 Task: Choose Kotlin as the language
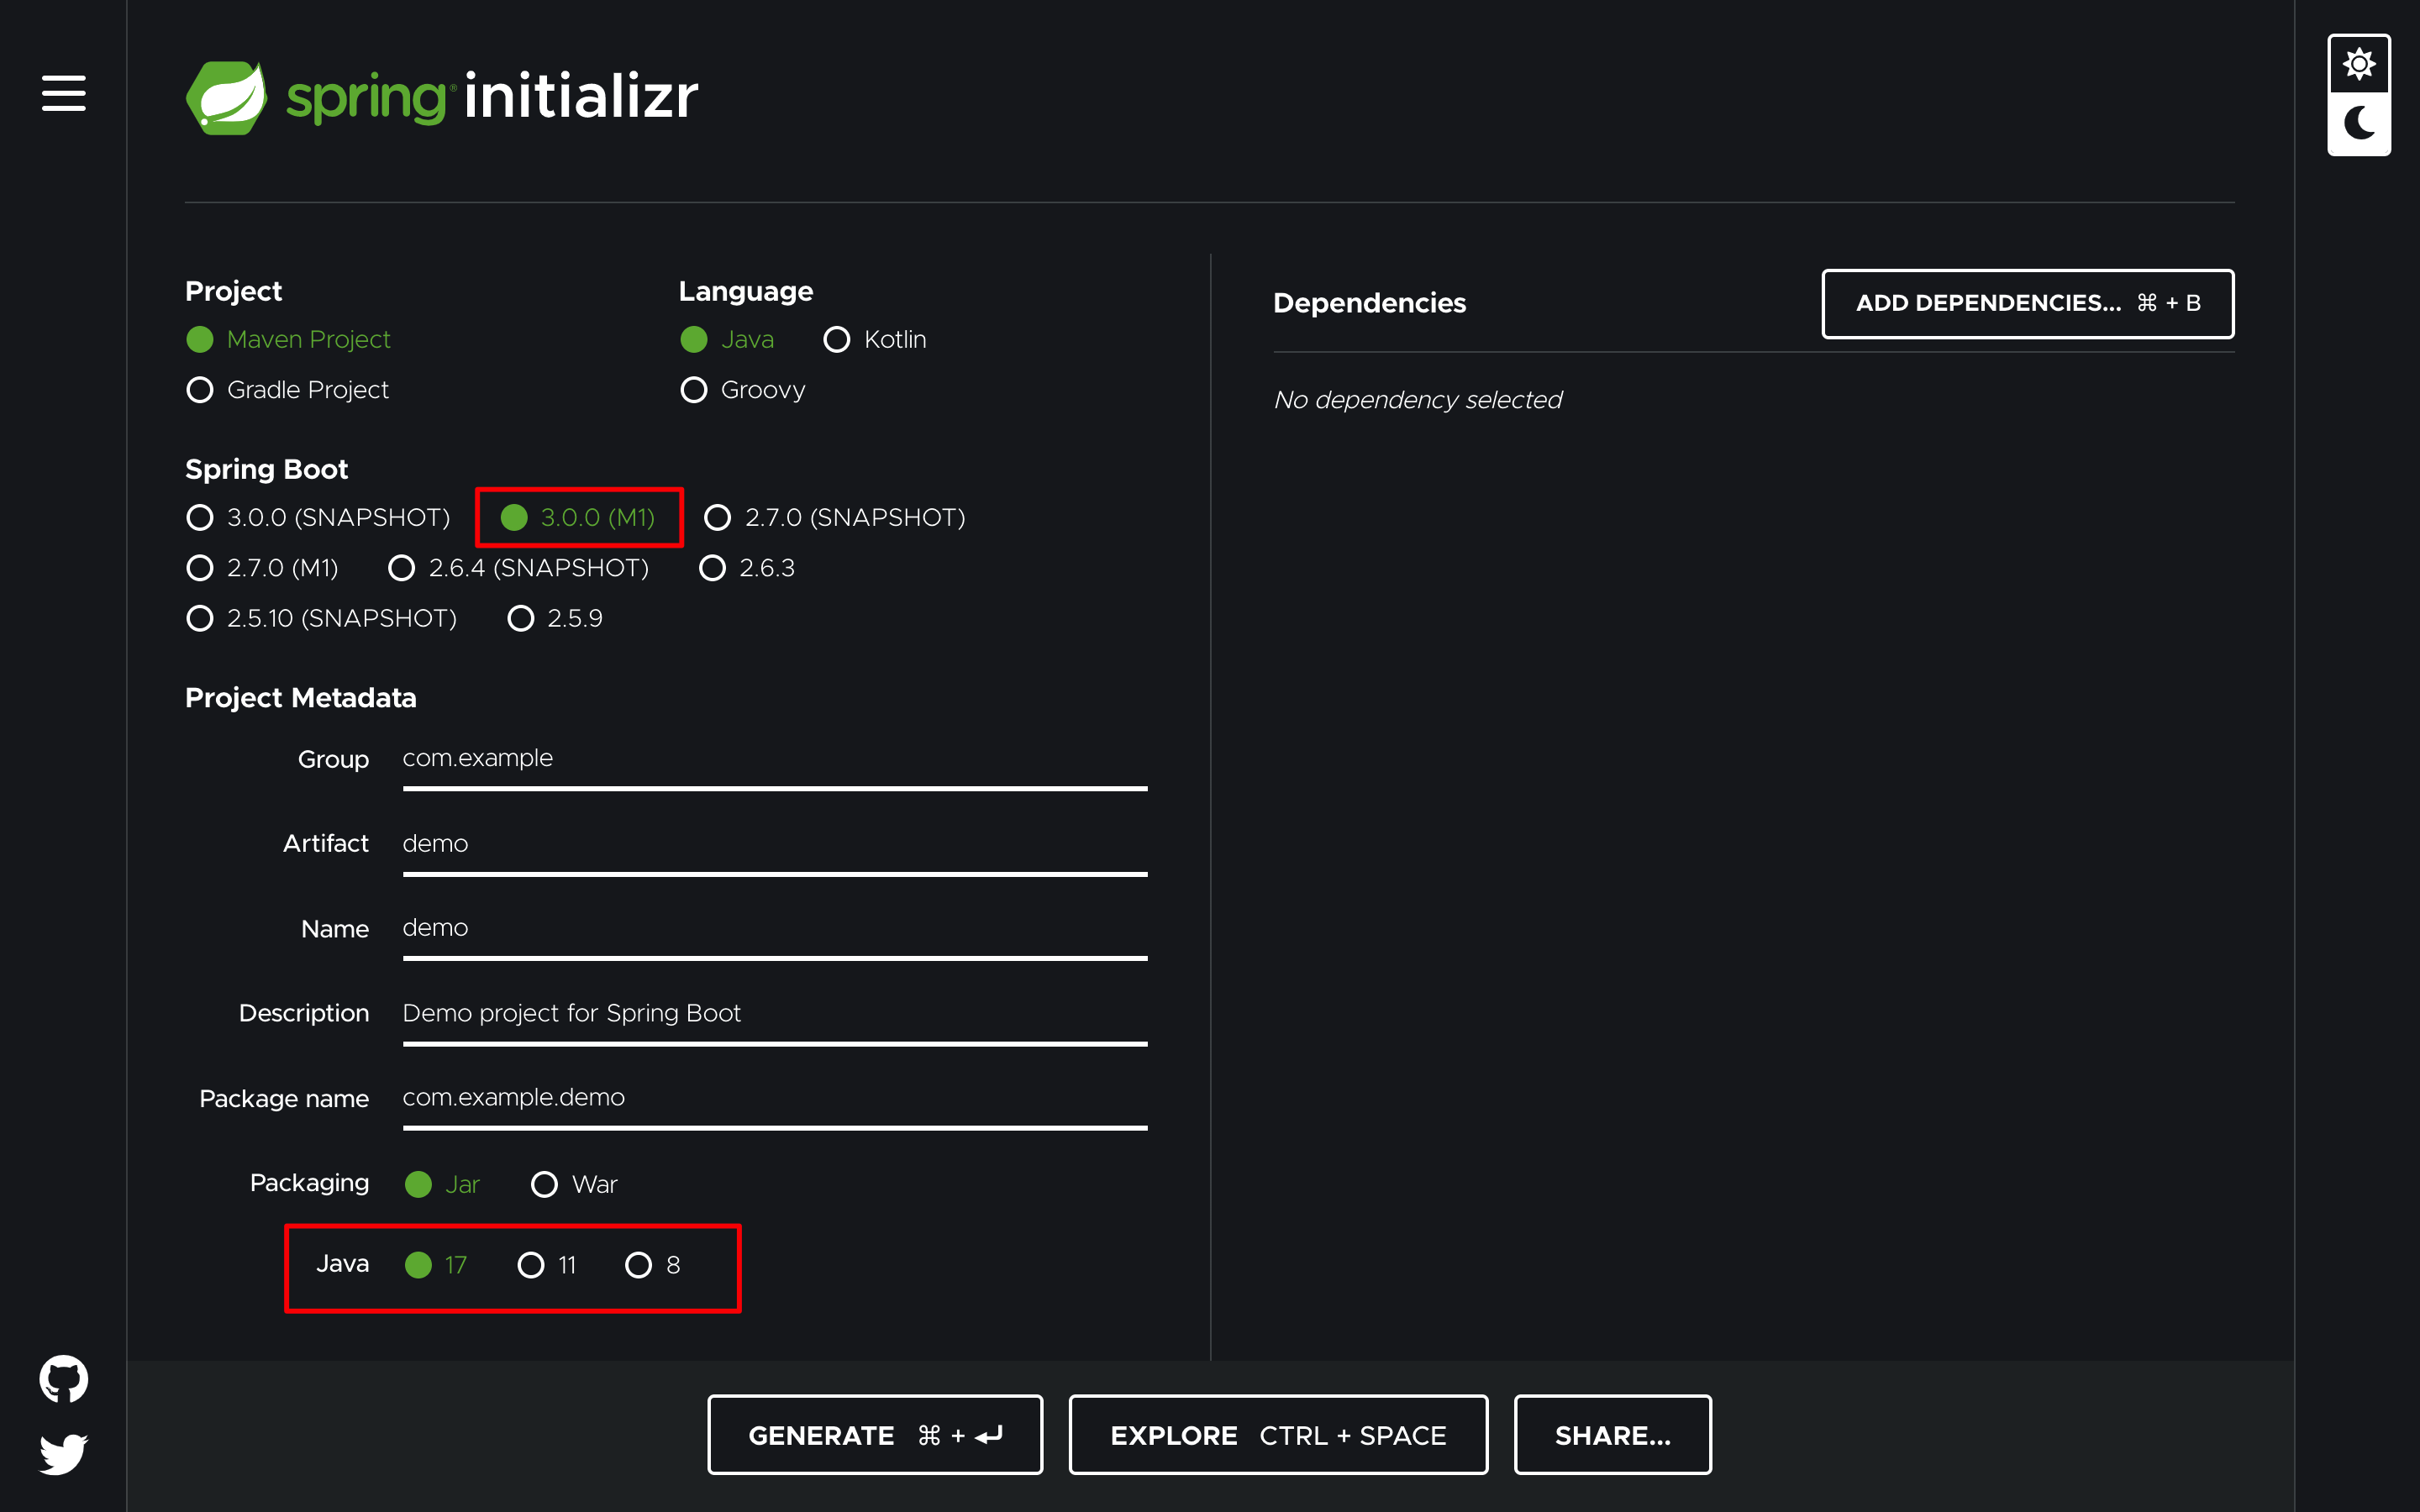(x=875, y=339)
